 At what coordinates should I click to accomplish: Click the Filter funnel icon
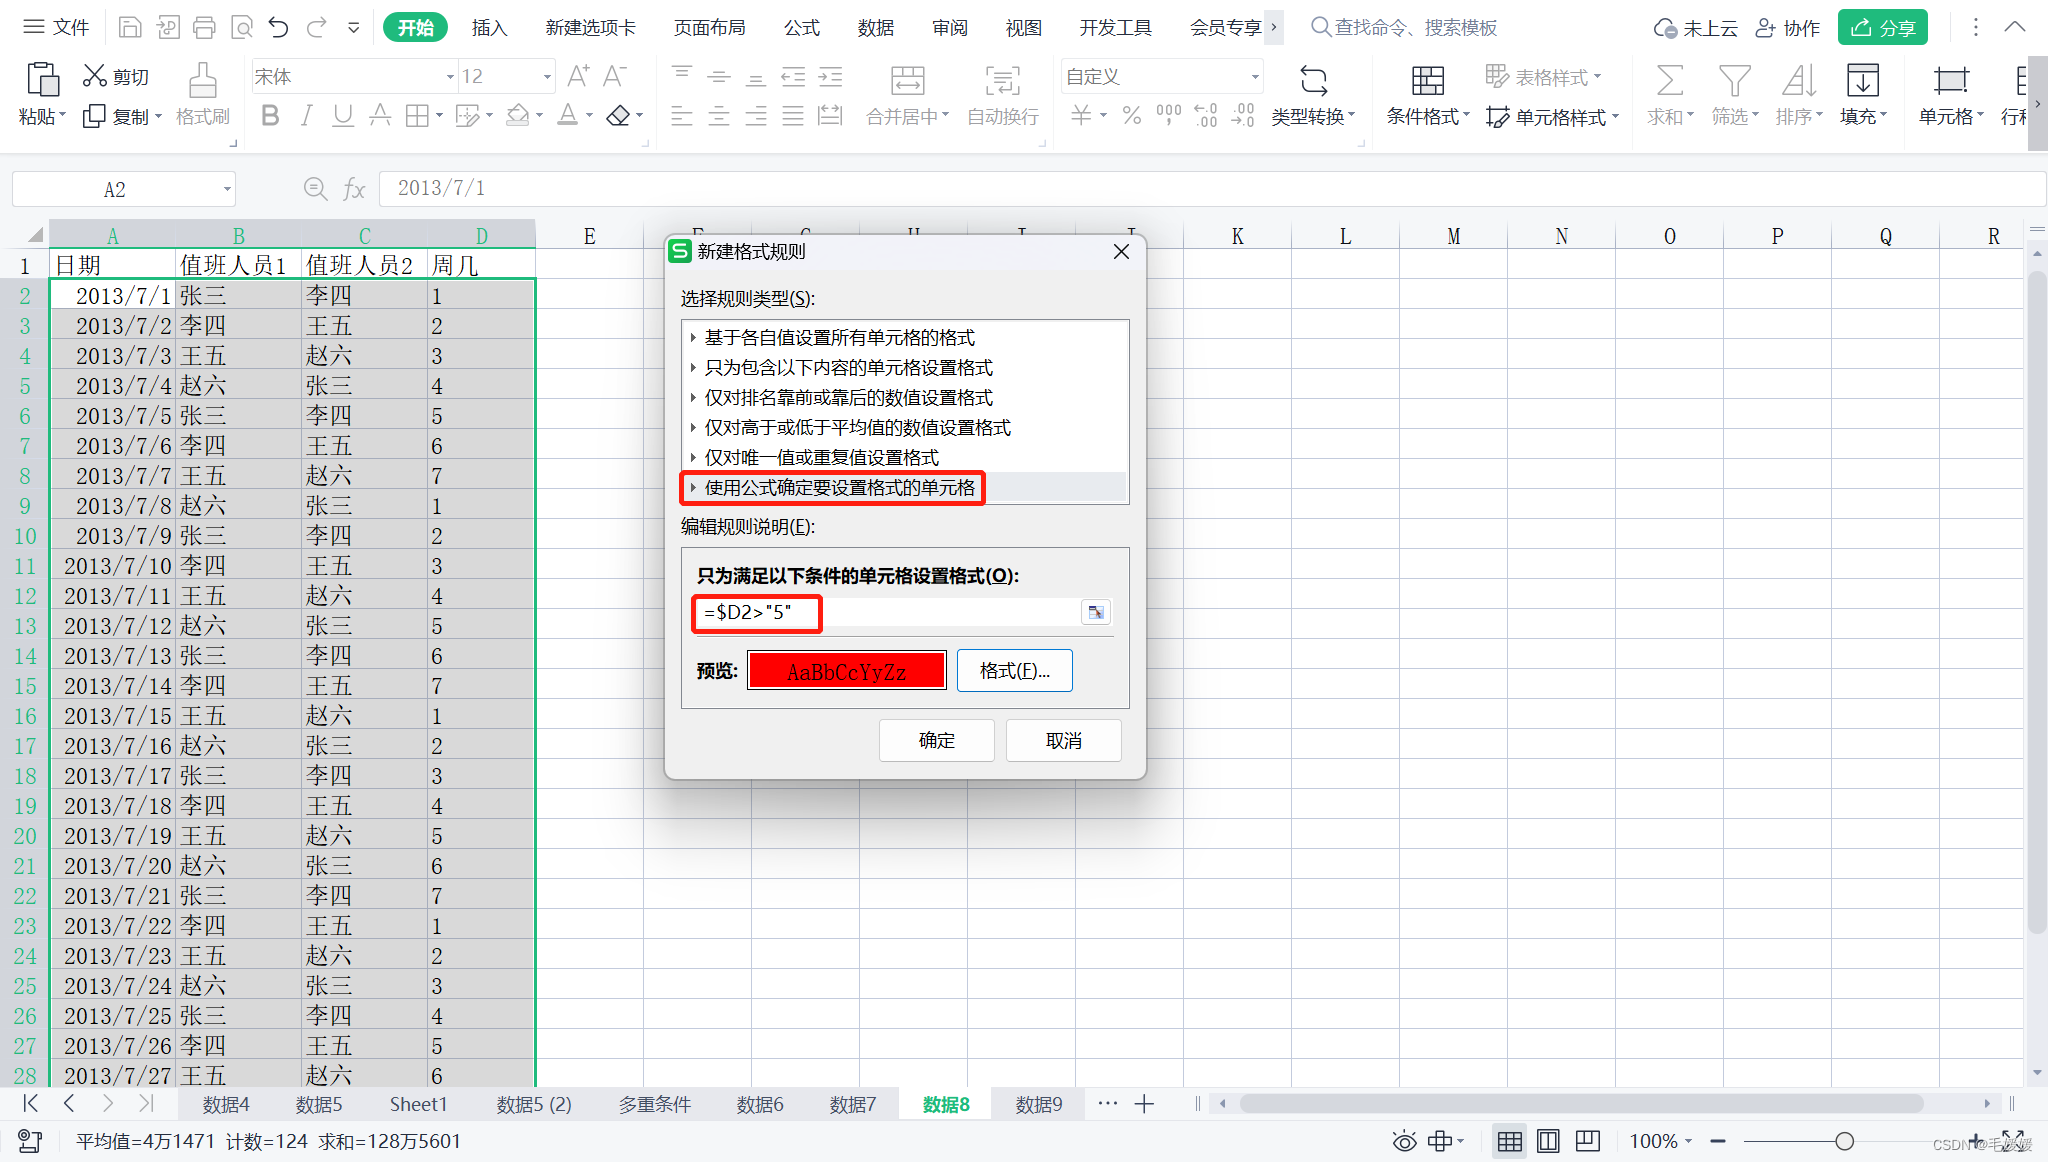(x=1734, y=82)
